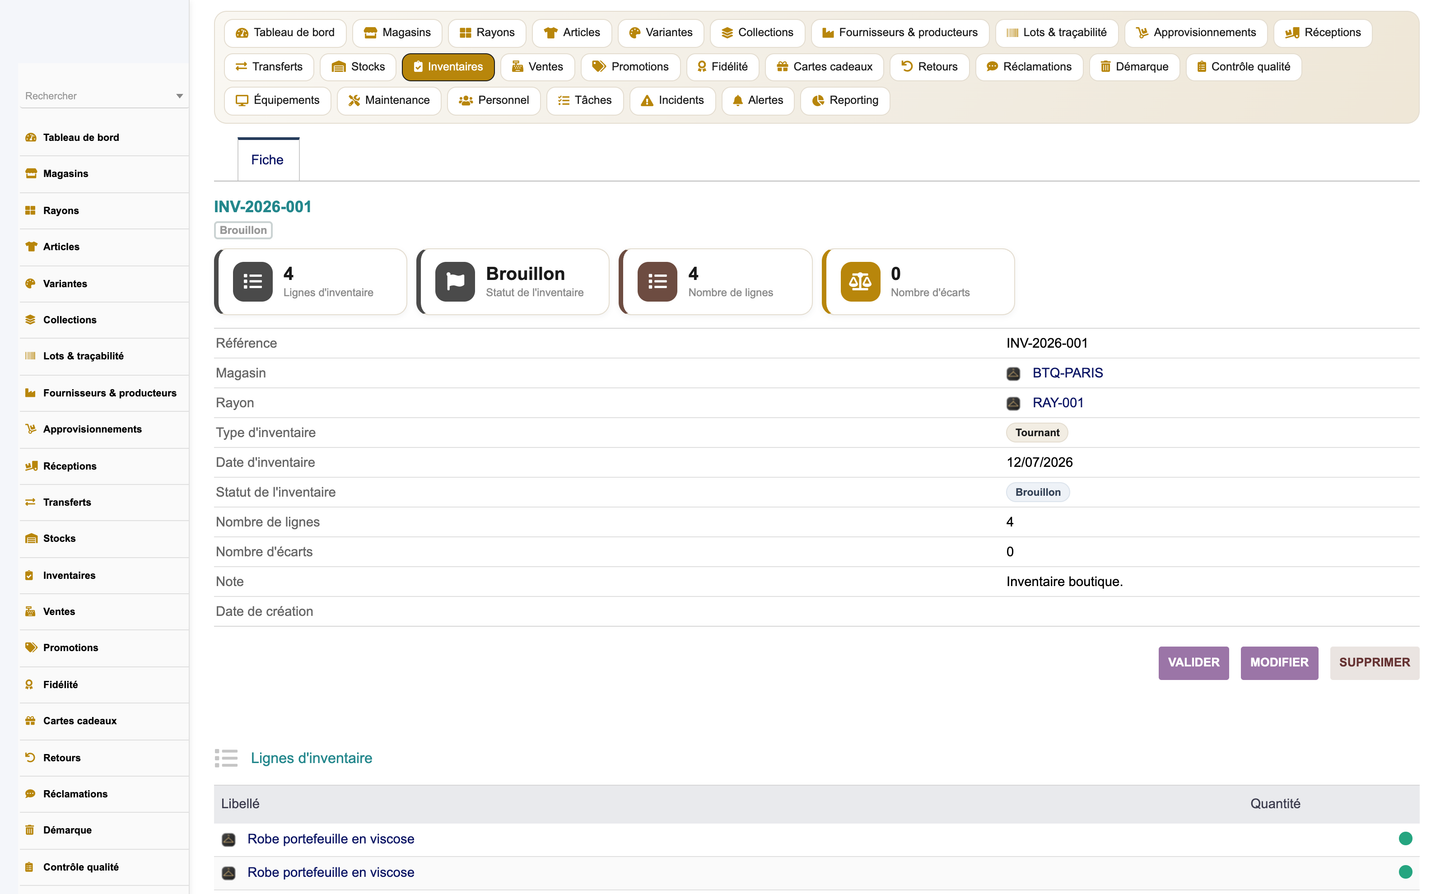Open the RAY-001 rayon link

click(1058, 403)
